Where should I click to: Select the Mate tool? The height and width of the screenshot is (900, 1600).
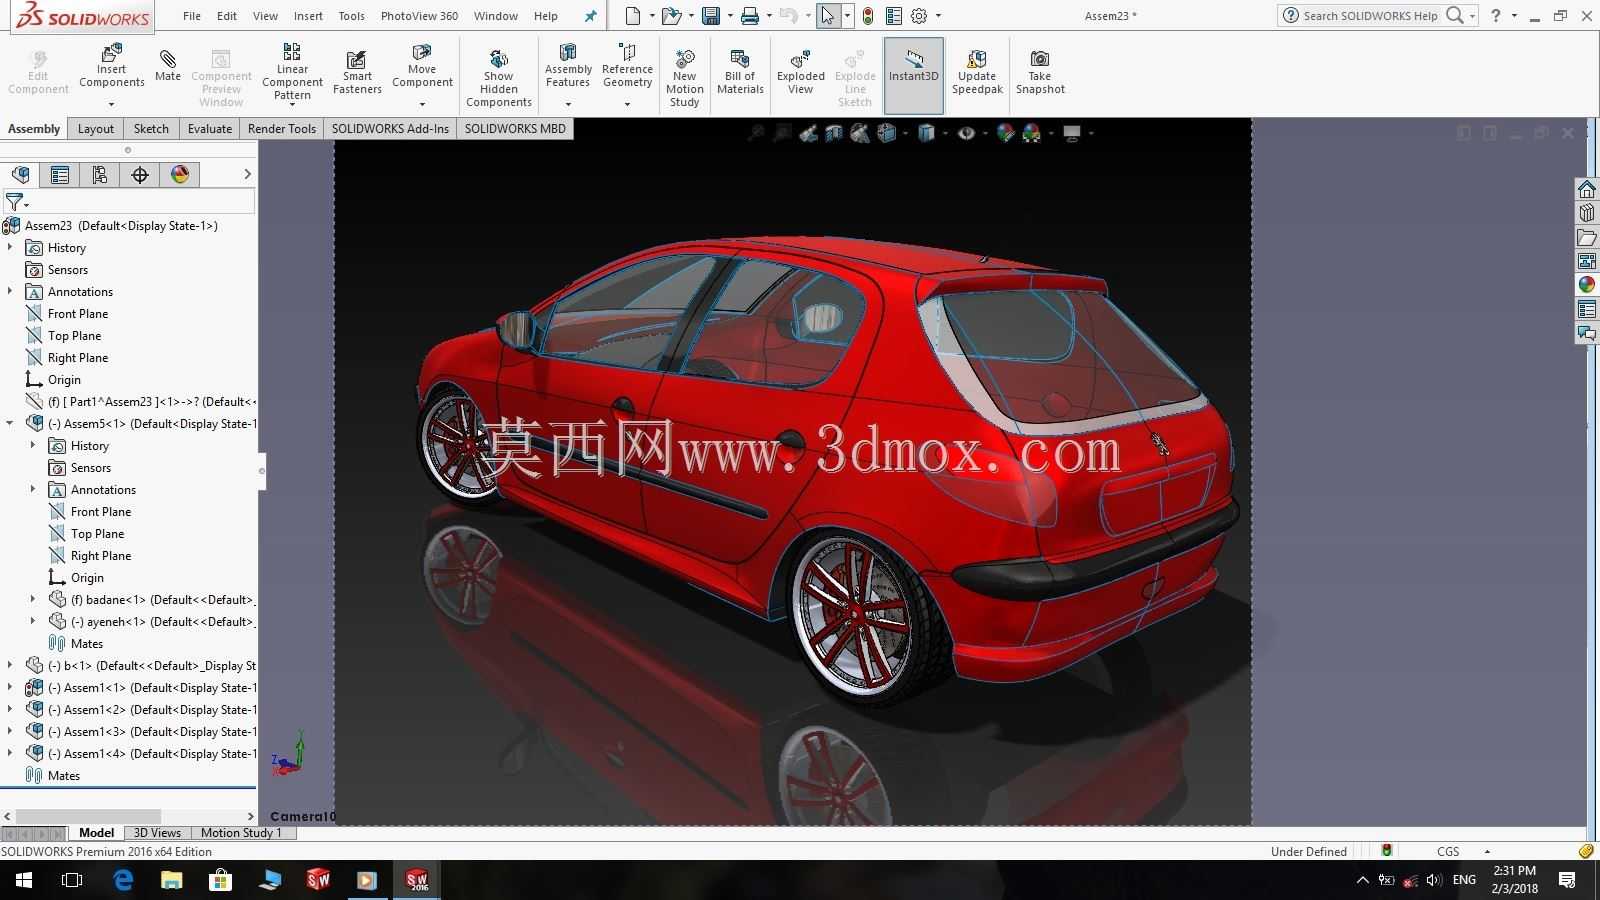coord(168,64)
